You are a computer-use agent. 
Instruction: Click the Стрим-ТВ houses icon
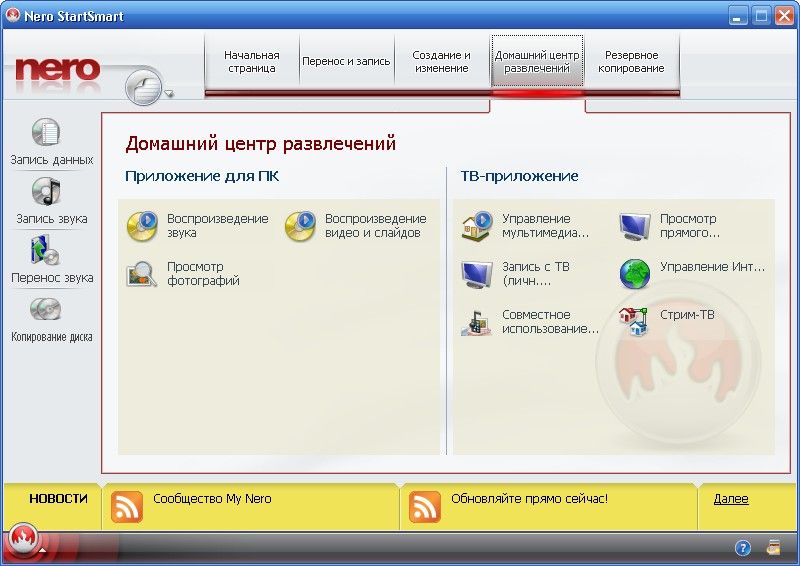pyautogui.click(x=633, y=321)
